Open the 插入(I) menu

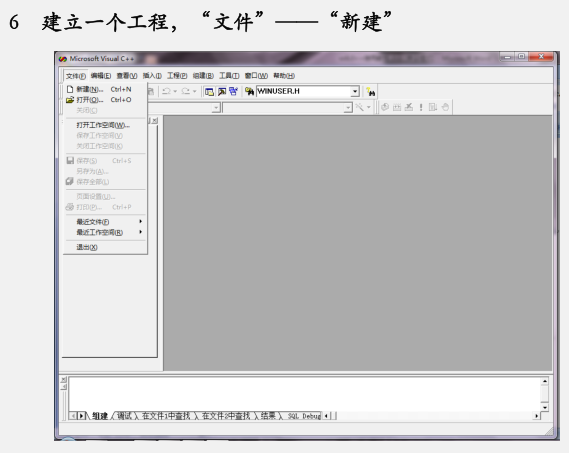pyautogui.click(x=152, y=76)
